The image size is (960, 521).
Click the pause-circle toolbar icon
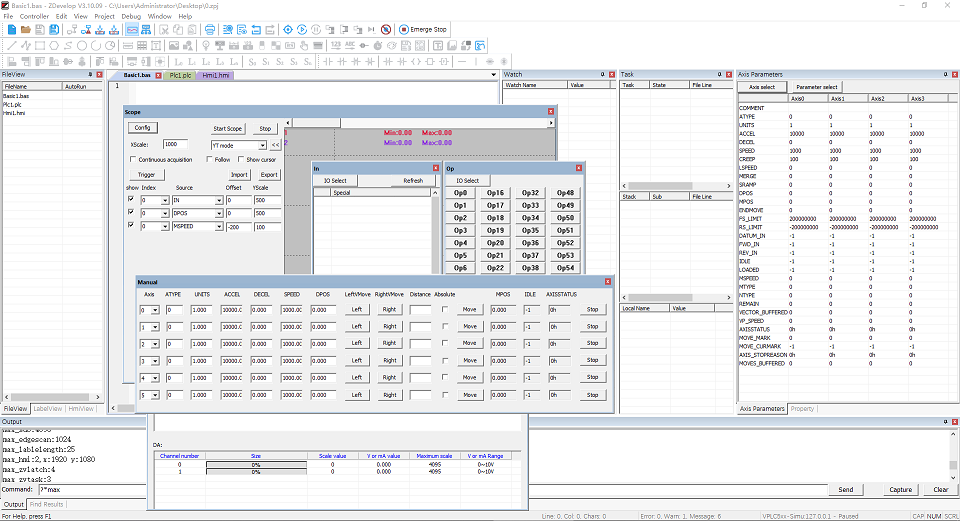[x=316, y=29]
